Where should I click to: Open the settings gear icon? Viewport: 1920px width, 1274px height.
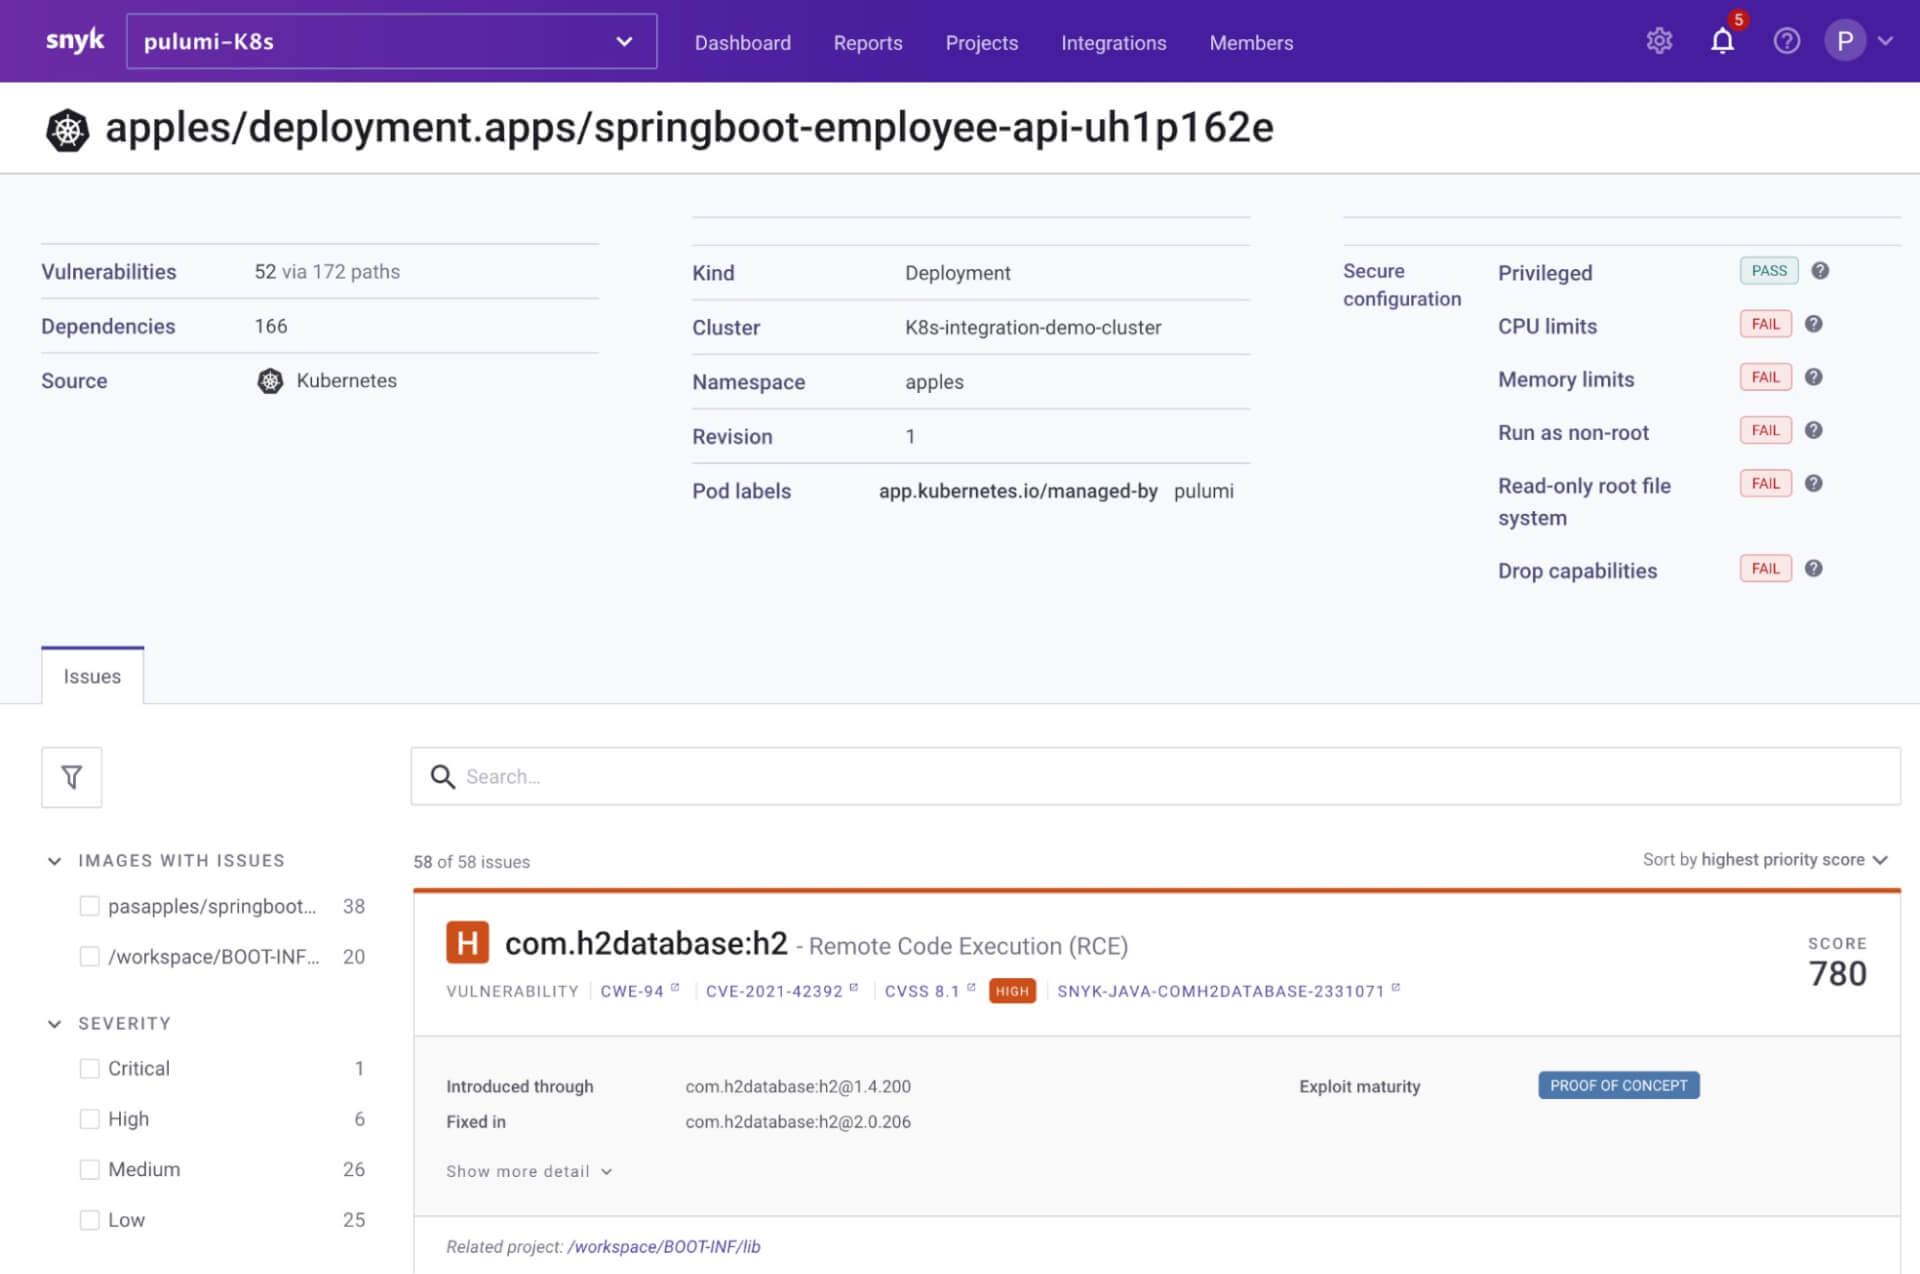point(1659,41)
